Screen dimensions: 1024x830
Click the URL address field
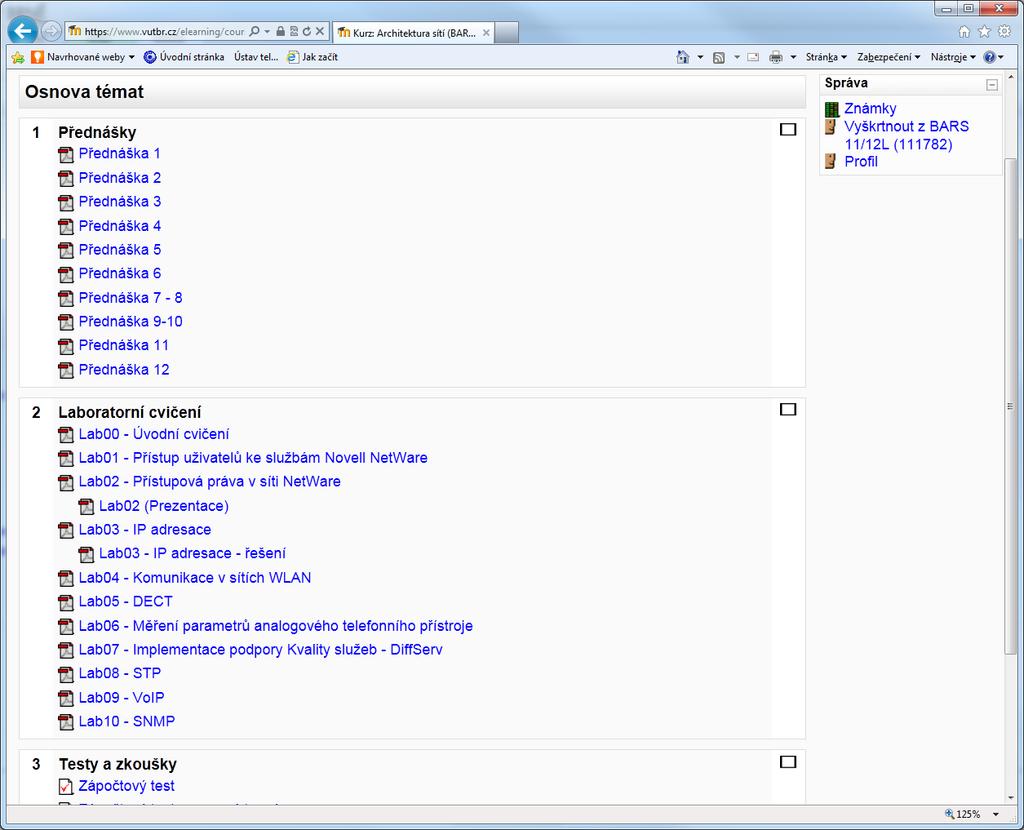tap(164, 31)
